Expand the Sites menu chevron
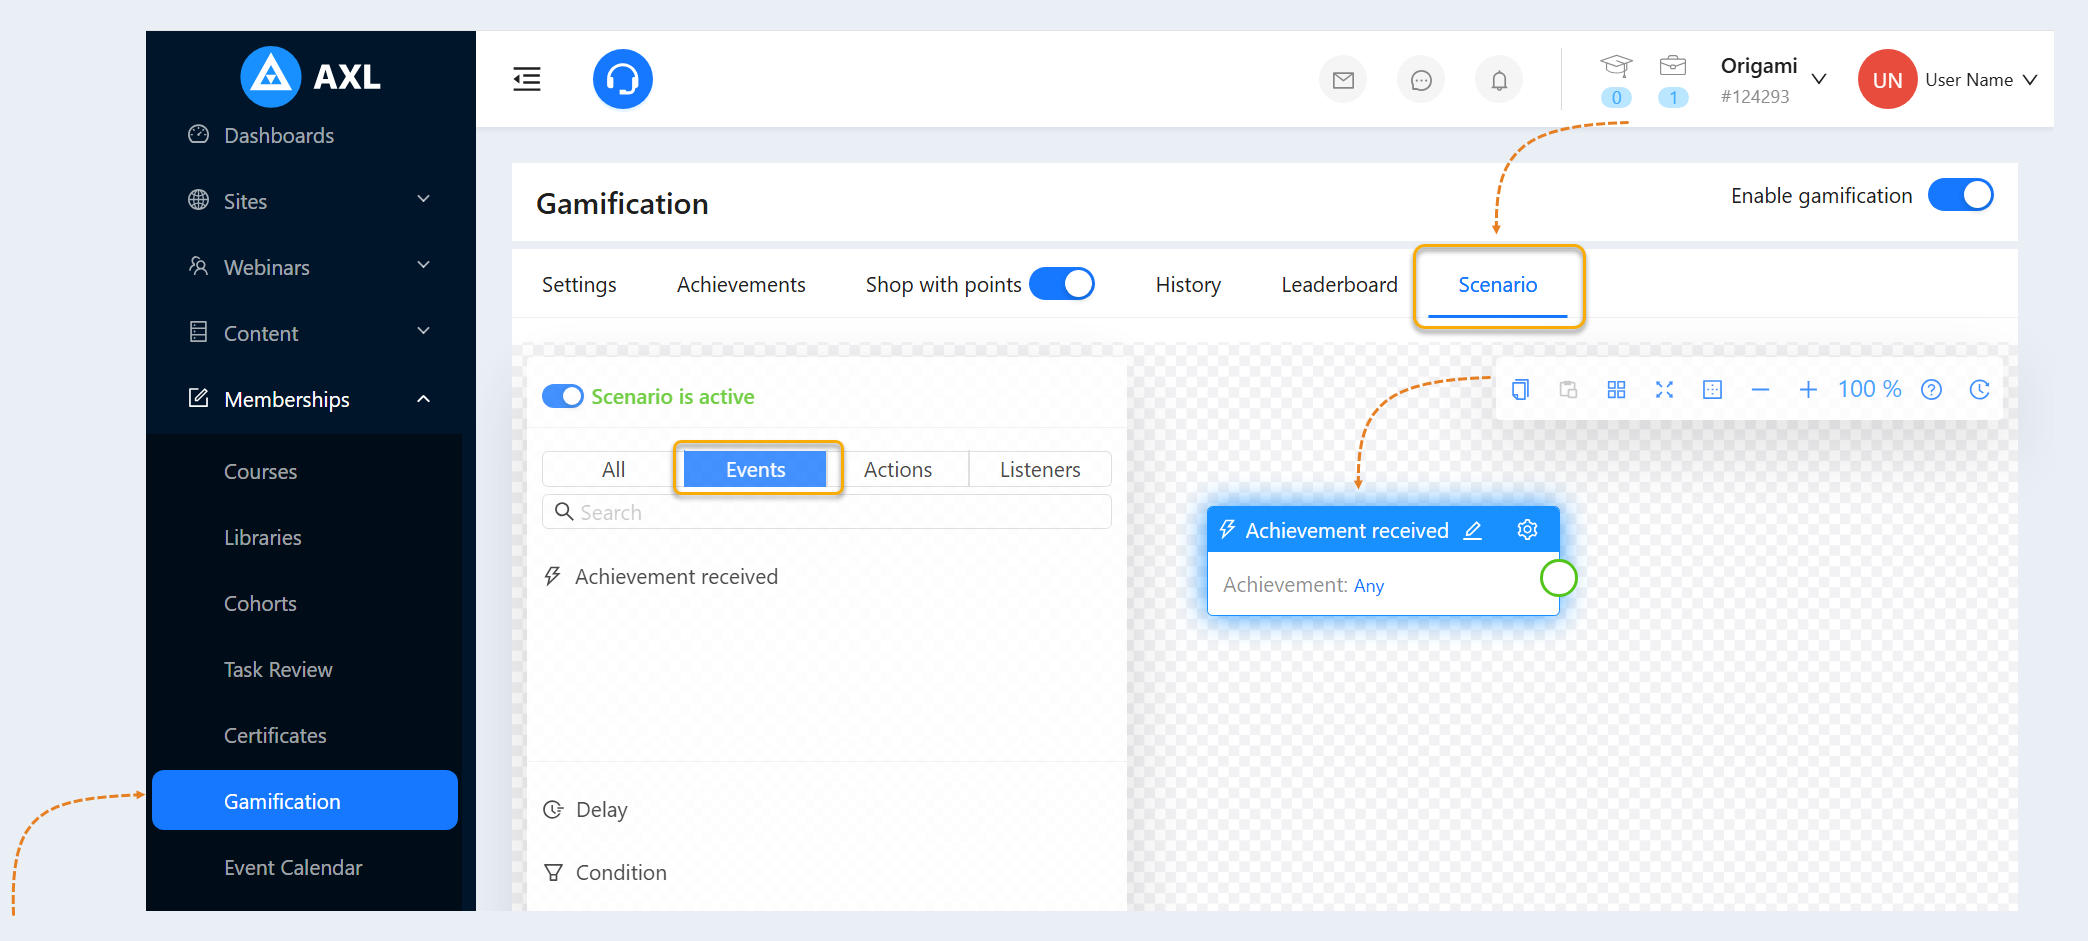 [424, 199]
